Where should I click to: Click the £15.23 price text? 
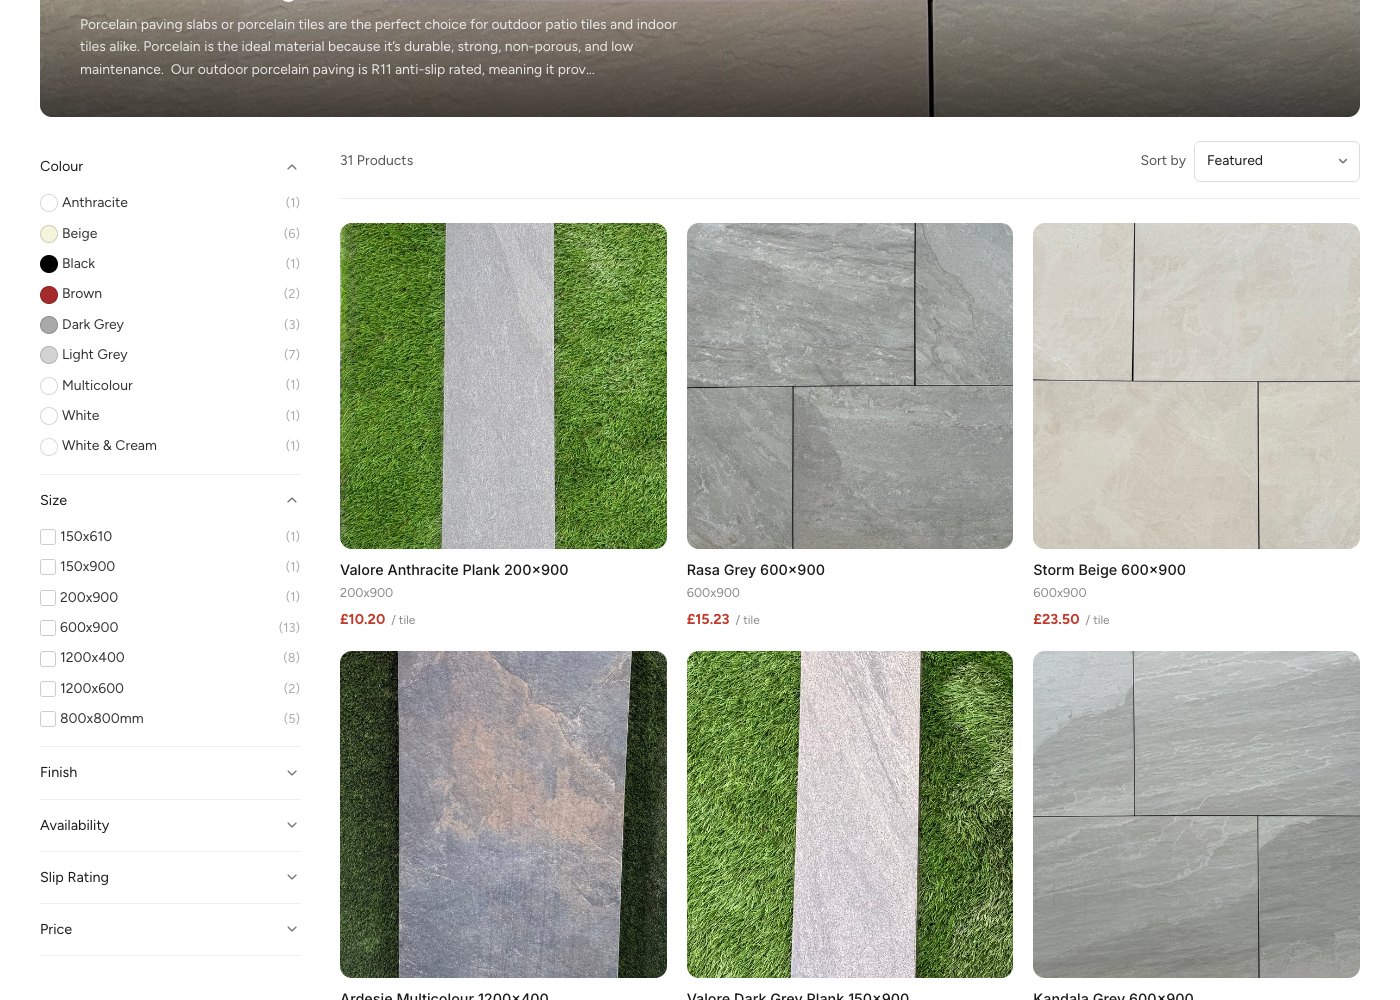pos(708,620)
